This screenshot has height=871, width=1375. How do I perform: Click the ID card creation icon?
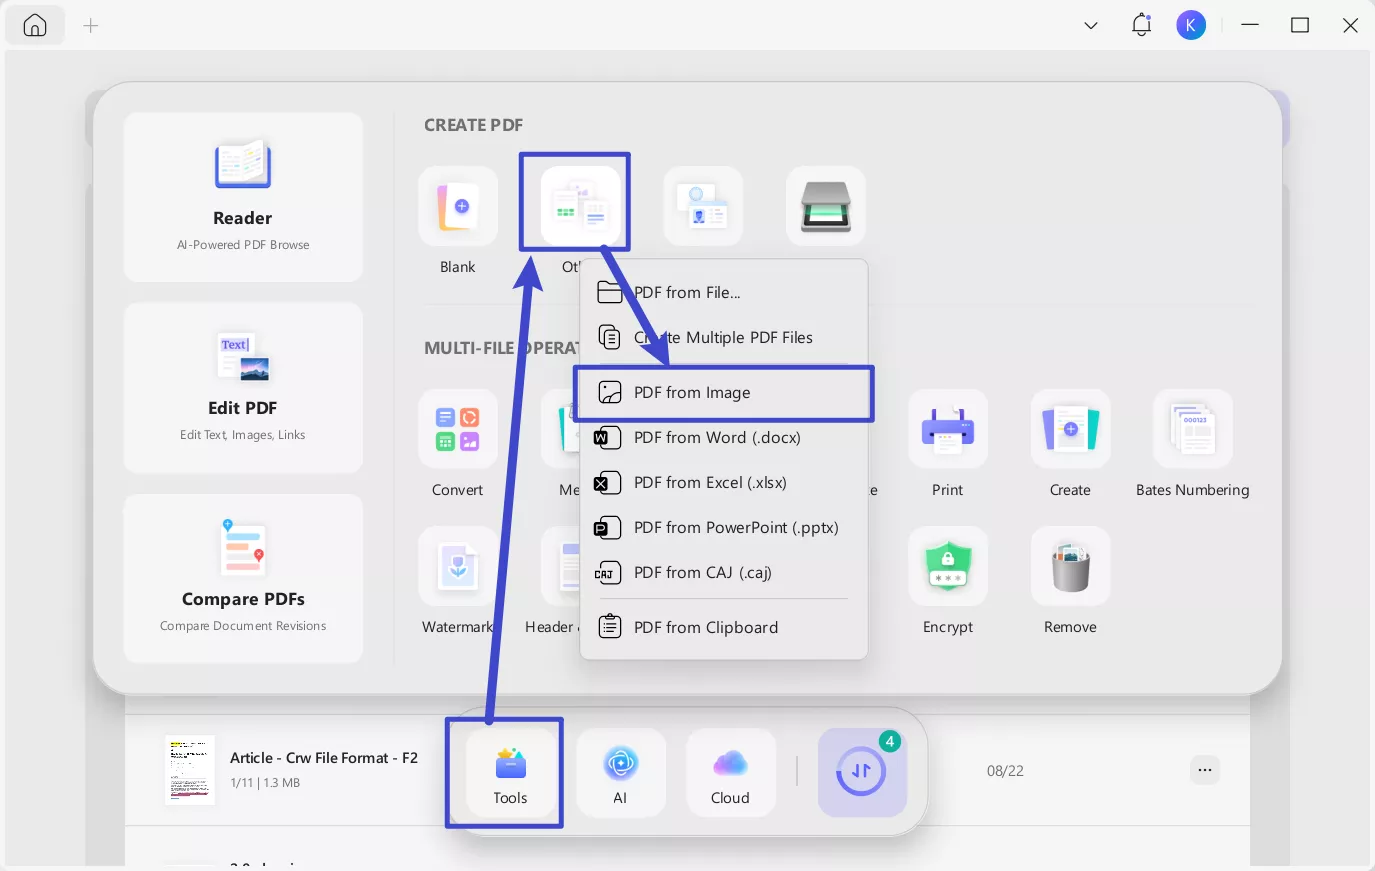pyautogui.click(x=703, y=205)
